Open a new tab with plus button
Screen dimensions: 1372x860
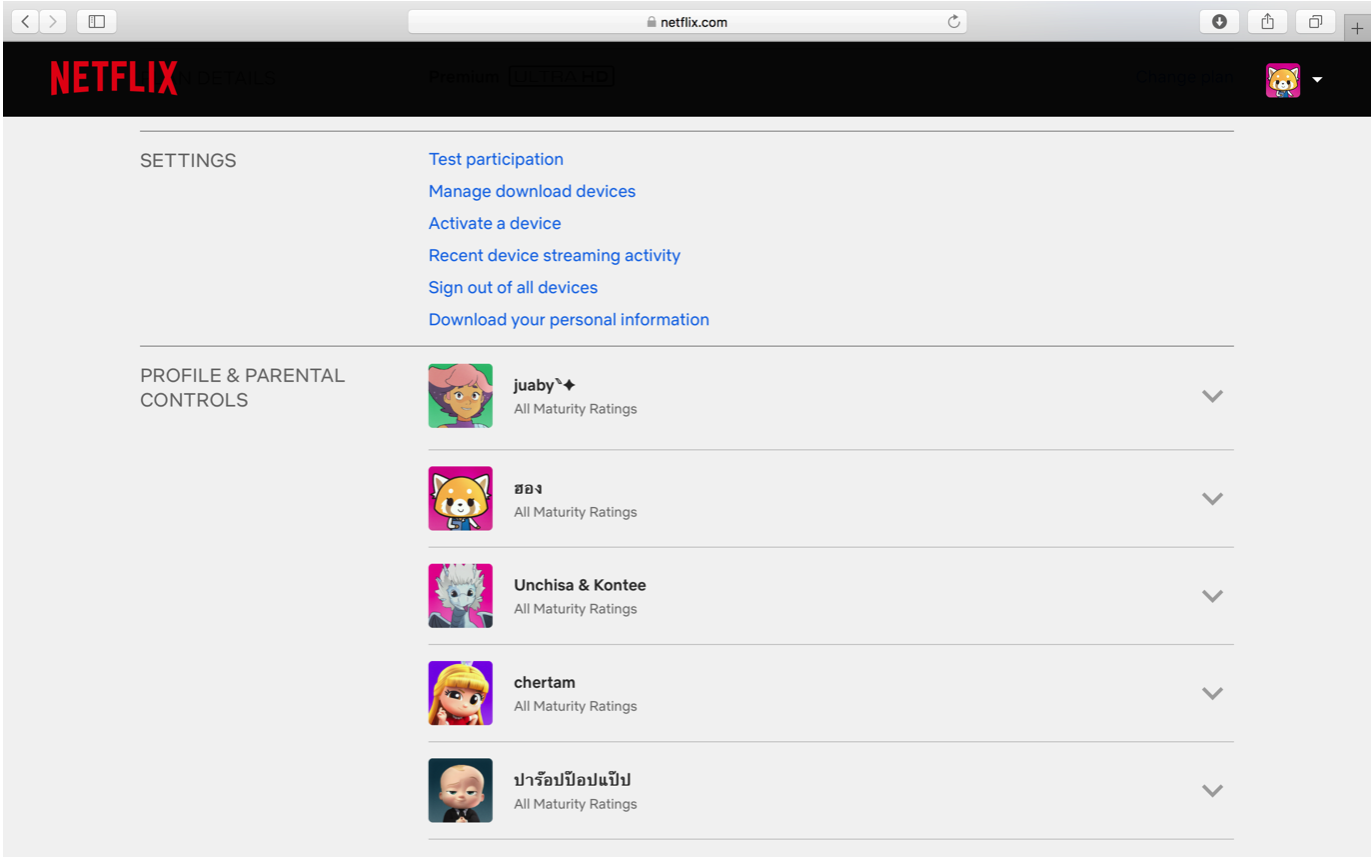pyautogui.click(x=1356, y=28)
